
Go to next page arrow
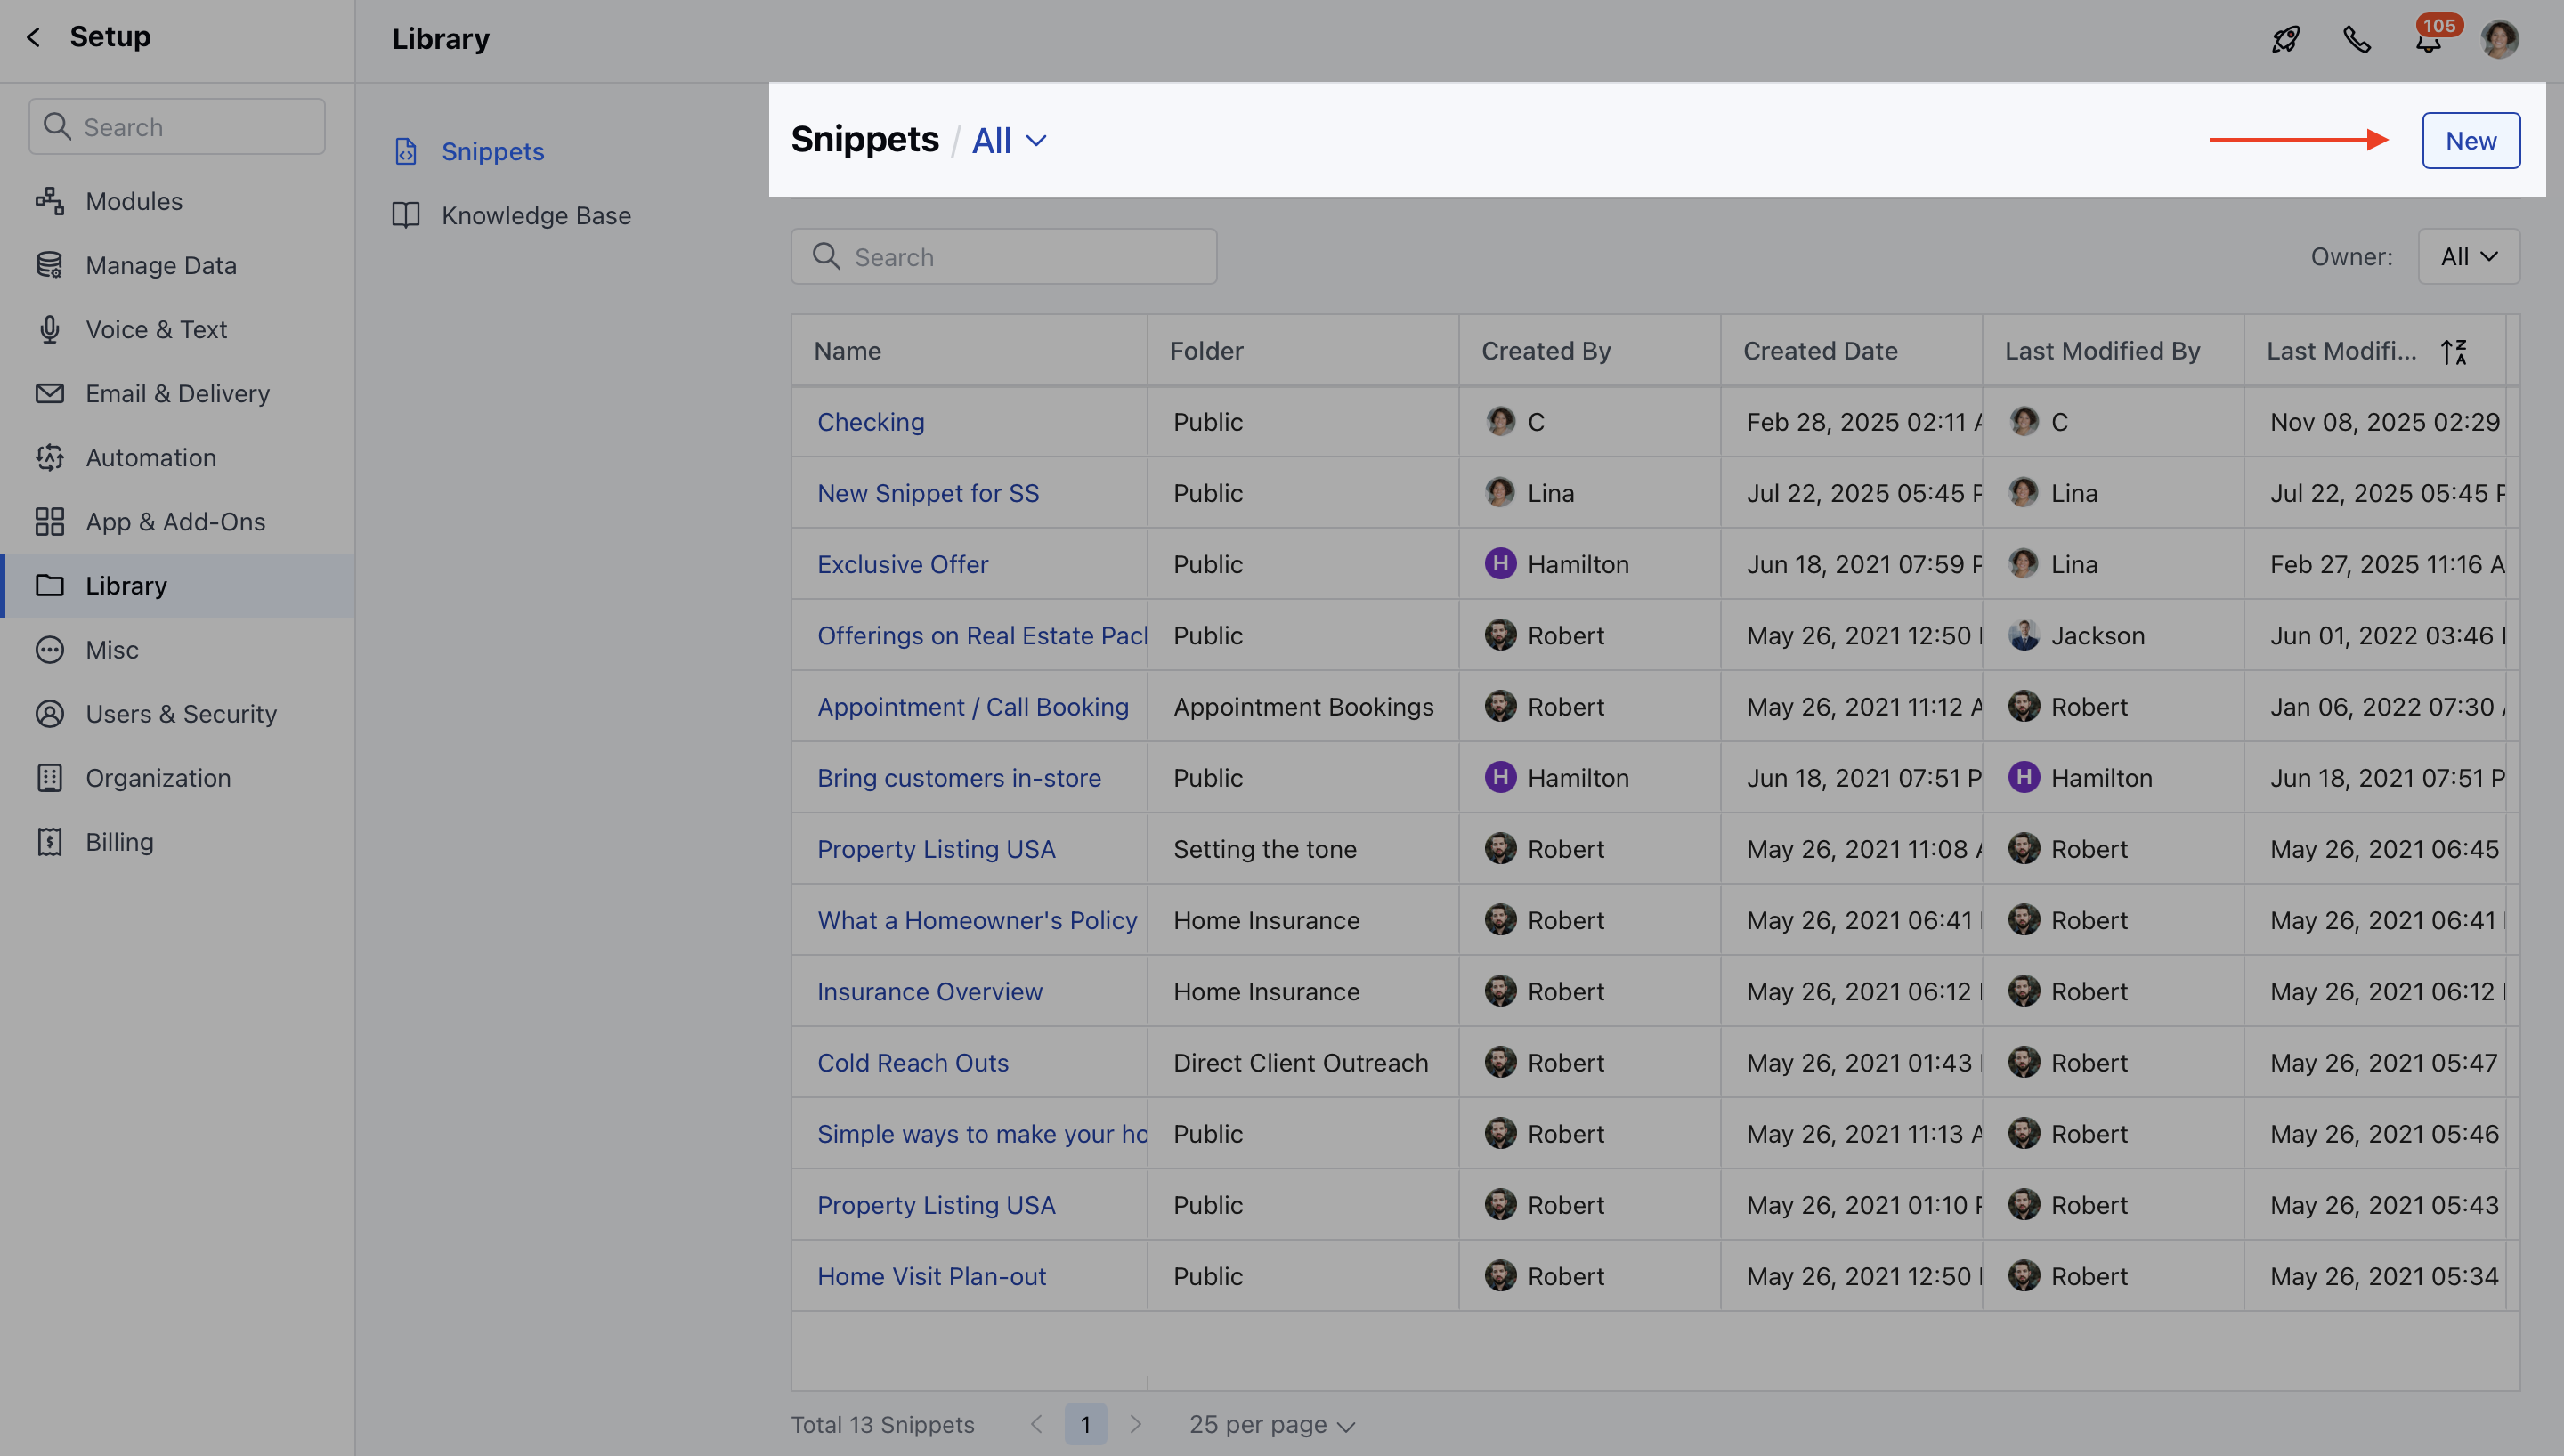(x=1135, y=1424)
